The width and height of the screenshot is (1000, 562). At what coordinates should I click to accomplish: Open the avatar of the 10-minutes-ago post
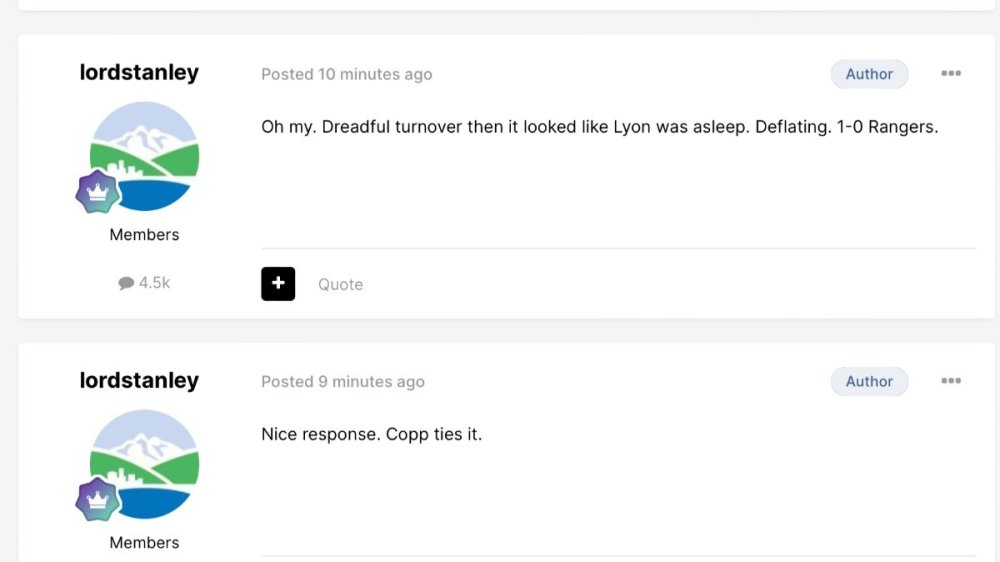coord(145,156)
